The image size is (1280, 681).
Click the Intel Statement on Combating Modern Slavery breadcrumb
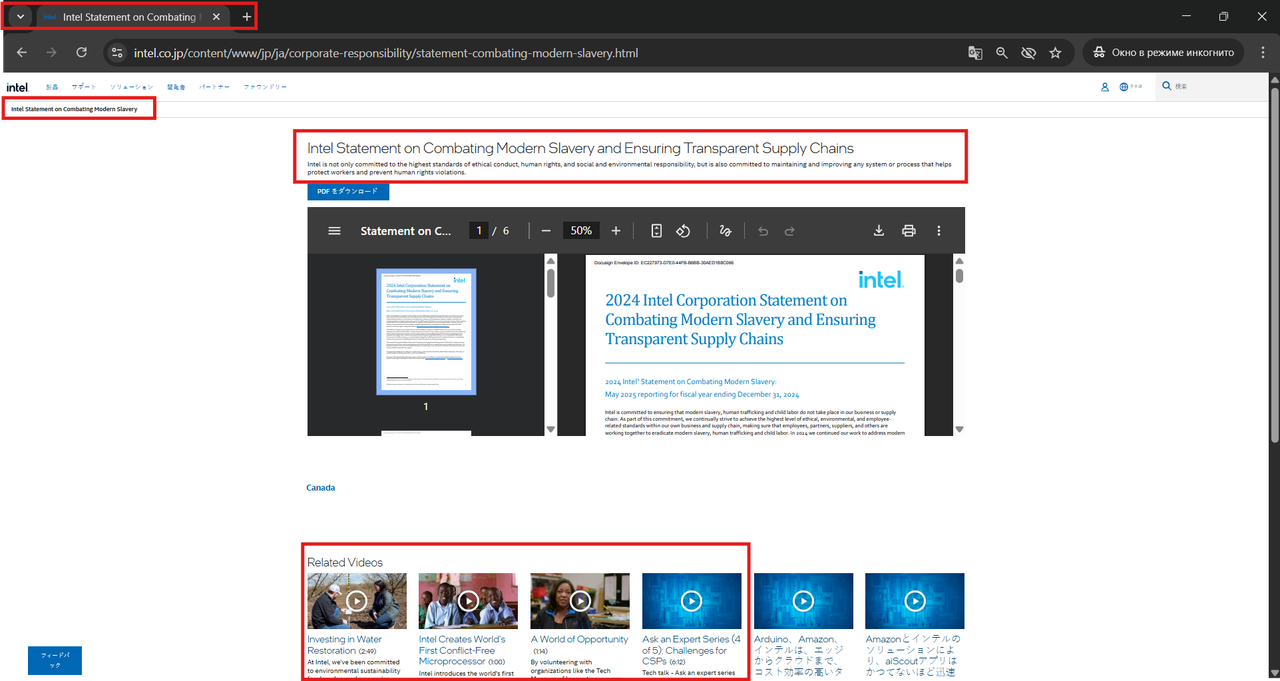(74, 108)
